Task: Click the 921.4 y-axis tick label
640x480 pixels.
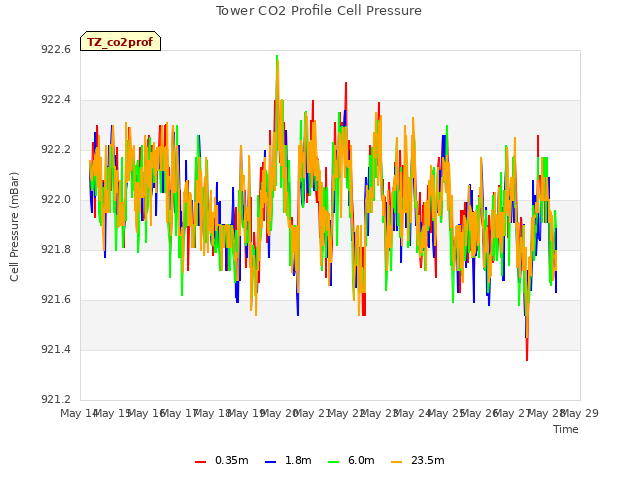Action: coord(56,349)
